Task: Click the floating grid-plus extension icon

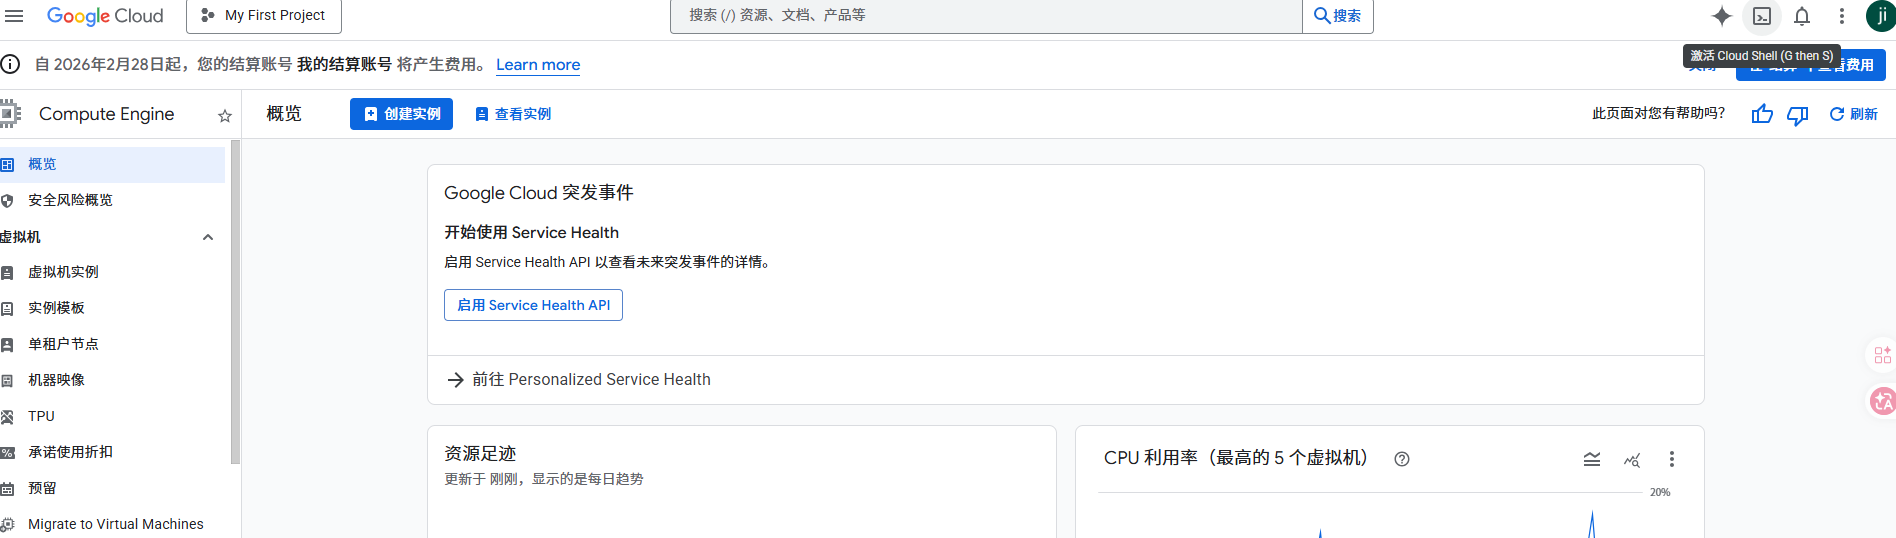Action: (1882, 355)
